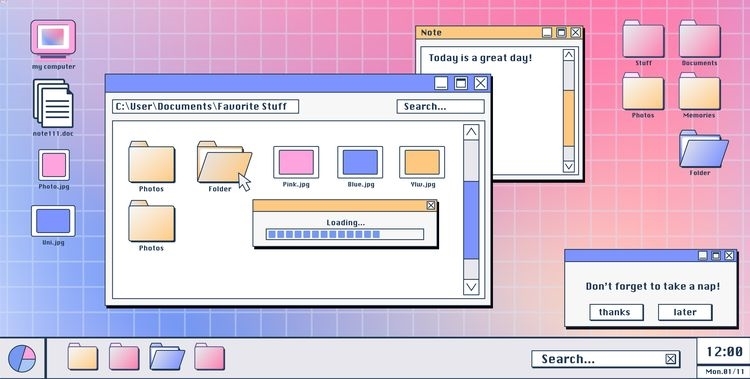Click the file window's Search field
Screen dimensions: 750x379
point(441,107)
